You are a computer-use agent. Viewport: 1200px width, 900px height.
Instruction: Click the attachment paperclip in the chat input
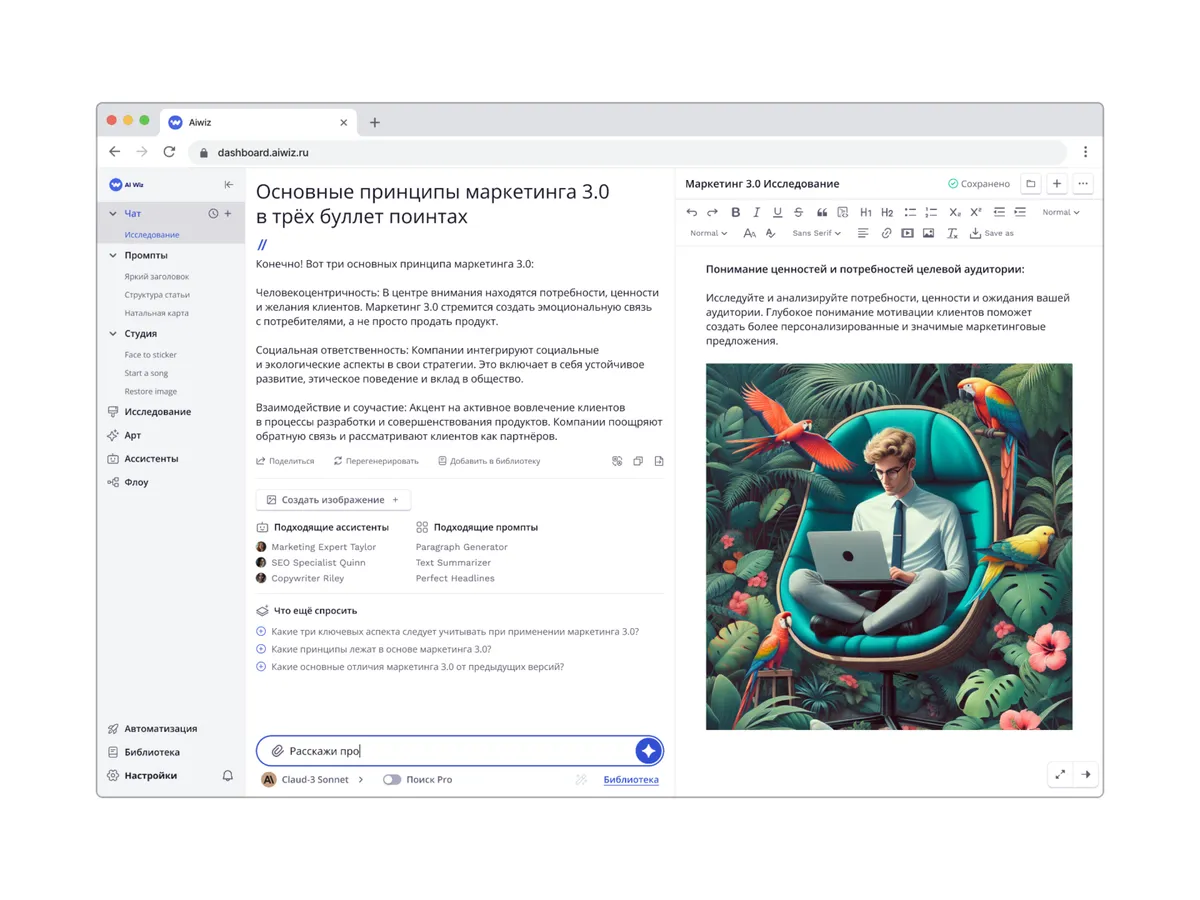tap(277, 750)
